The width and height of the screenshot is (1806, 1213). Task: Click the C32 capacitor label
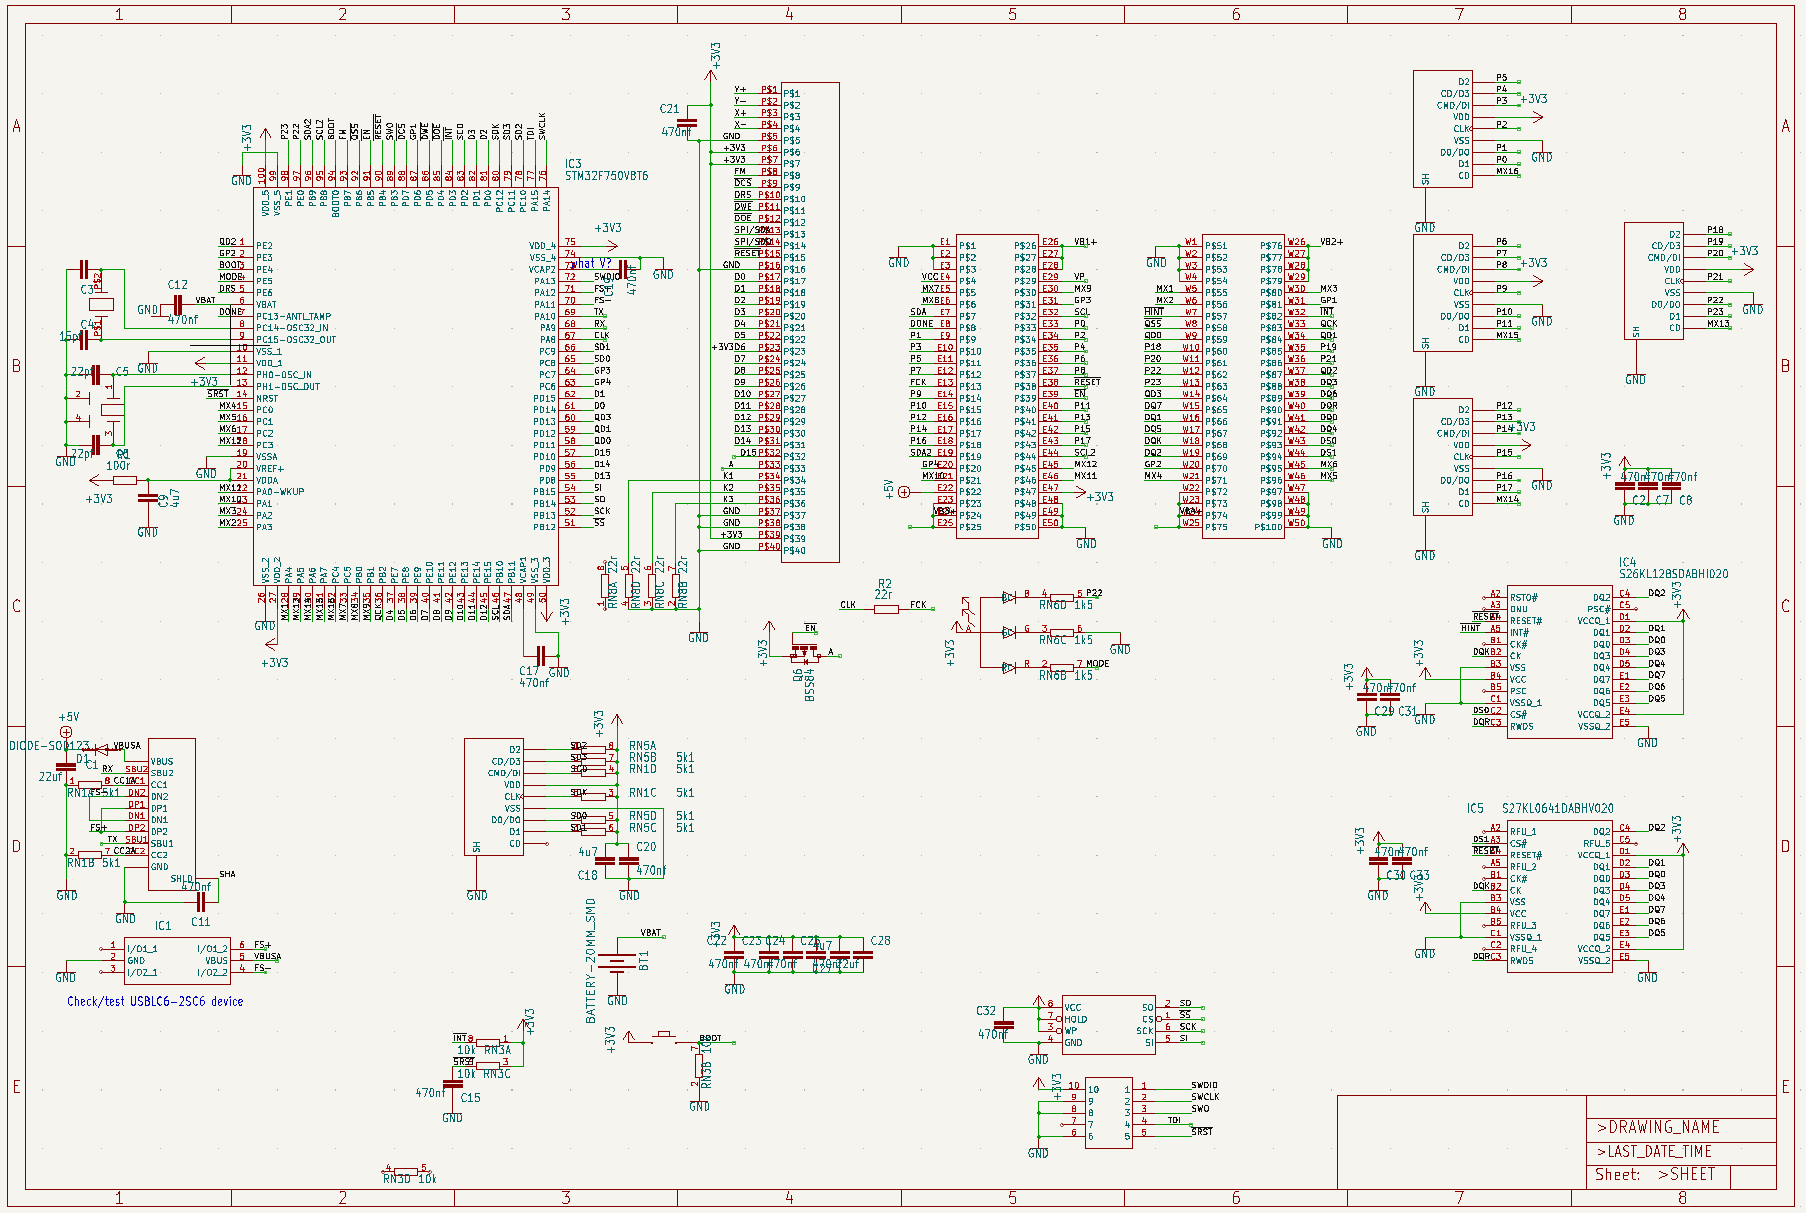tap(986, 1011)
